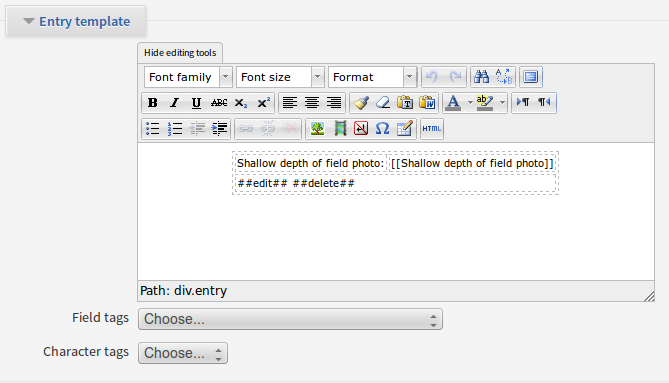Screen dimensions: 669x383
Task: Open Find/Replace icon
Action: pyautogui.click(x=504, y=77)
